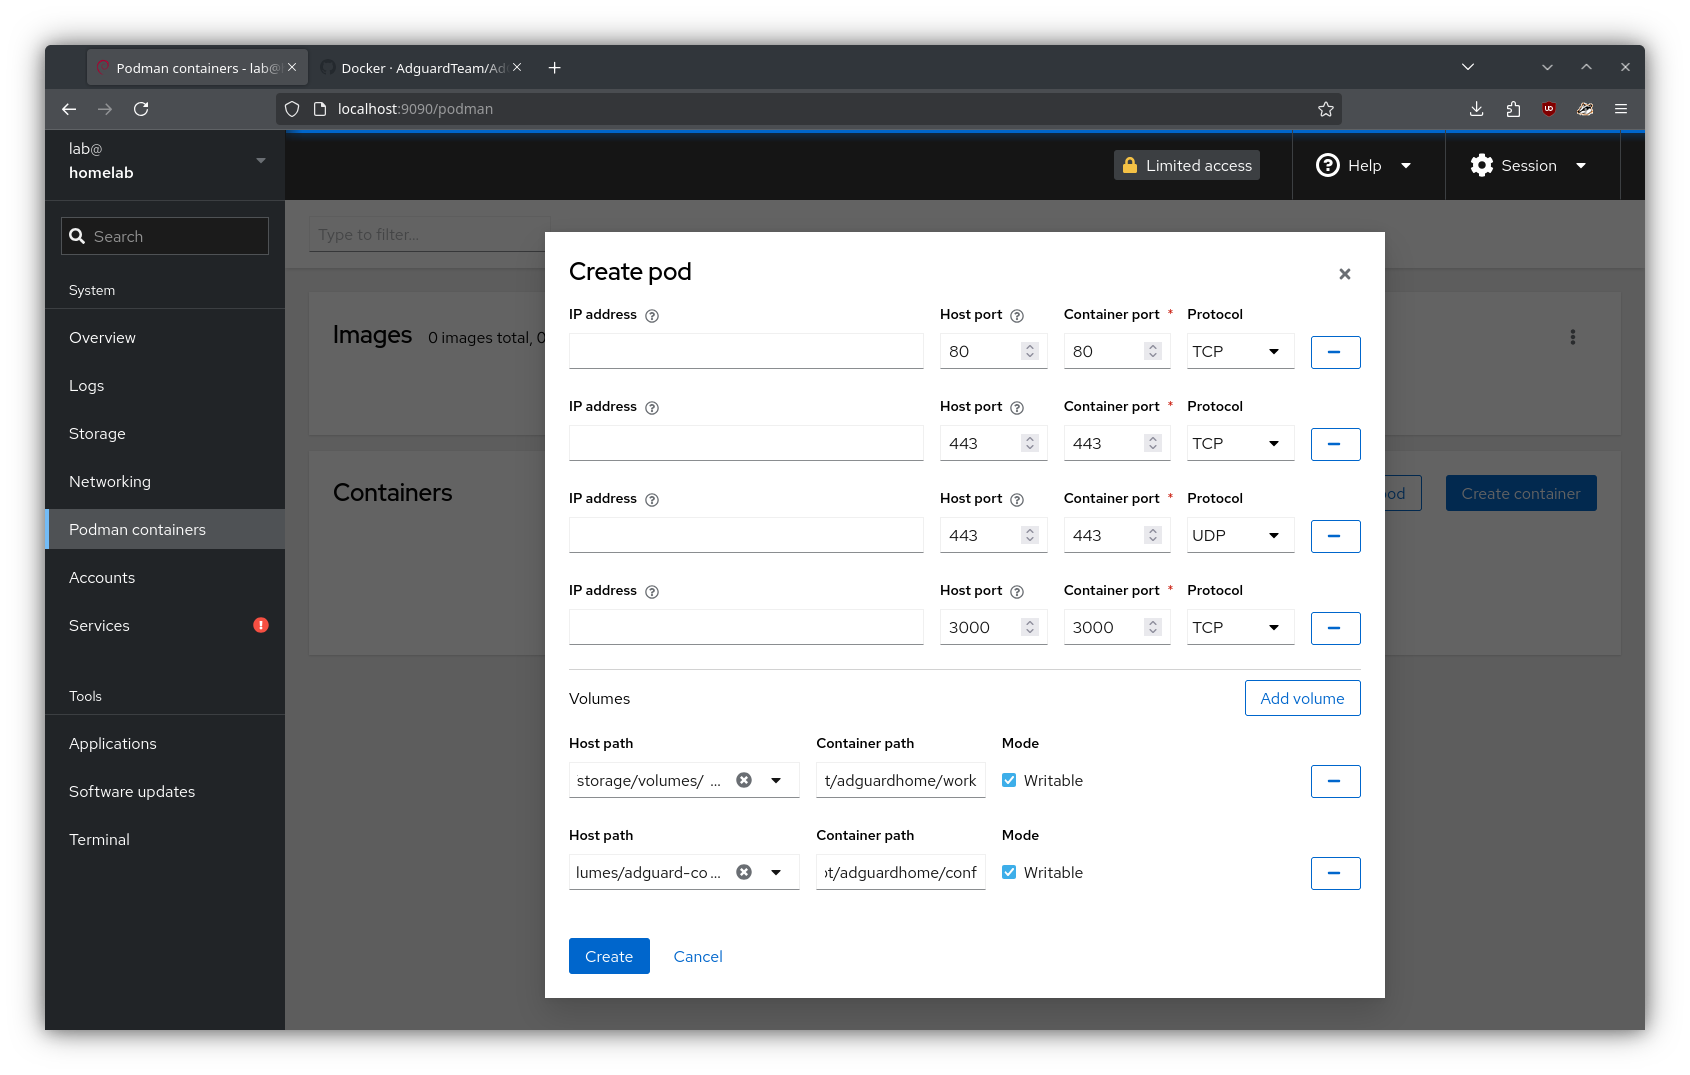Click help icon beside Host port 3000

[x=1017, y=592]
